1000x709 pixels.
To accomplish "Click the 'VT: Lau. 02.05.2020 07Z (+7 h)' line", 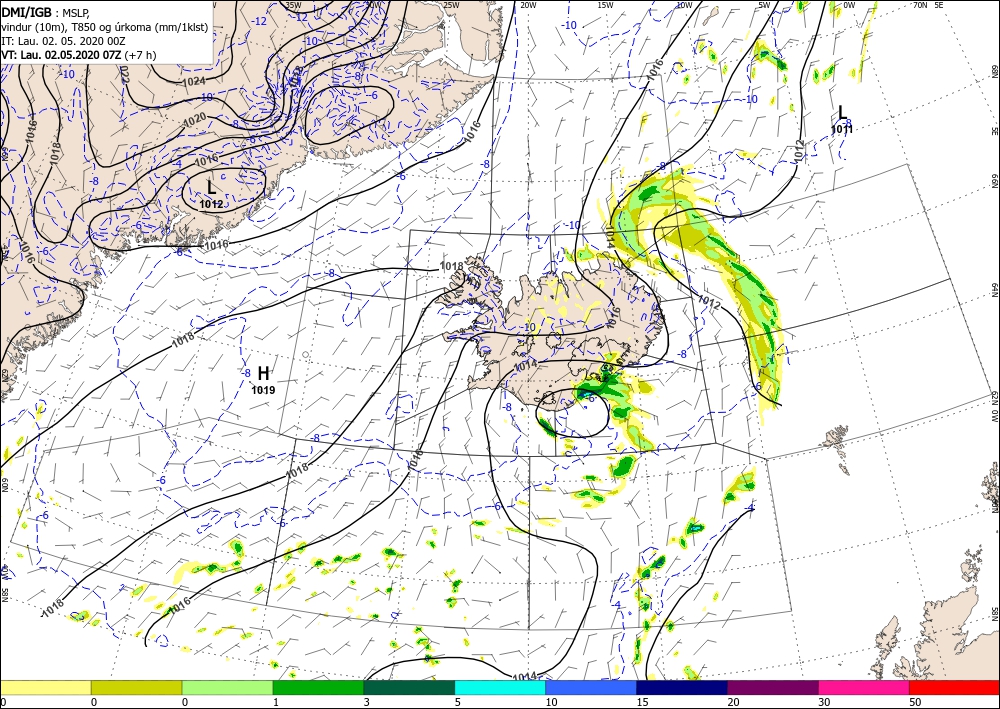I will pyautogui.click(x=78, y=55).
